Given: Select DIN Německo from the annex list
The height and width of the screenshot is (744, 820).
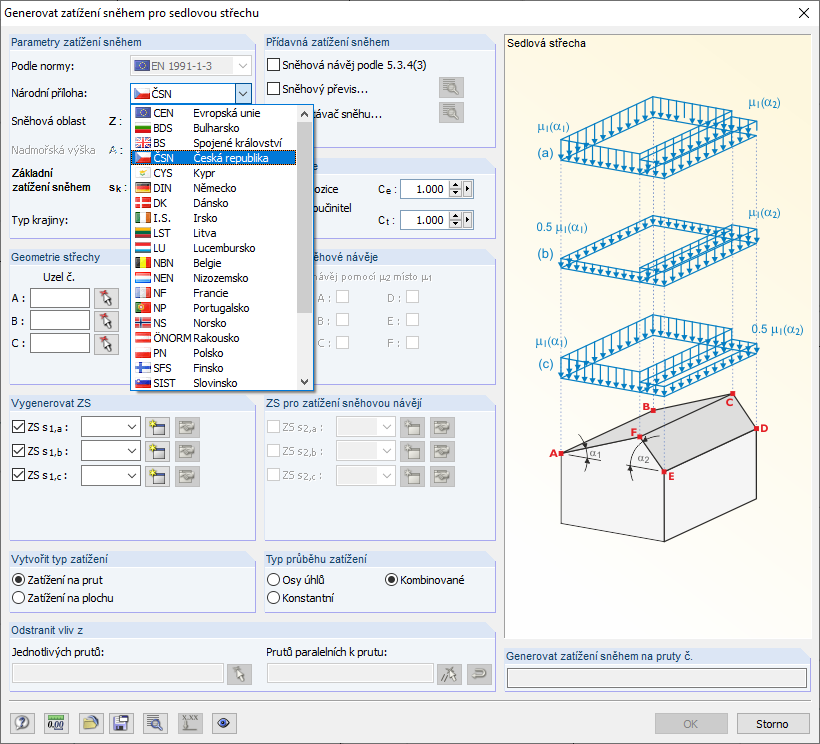Looking at the screenshot, I should point(214,188).
